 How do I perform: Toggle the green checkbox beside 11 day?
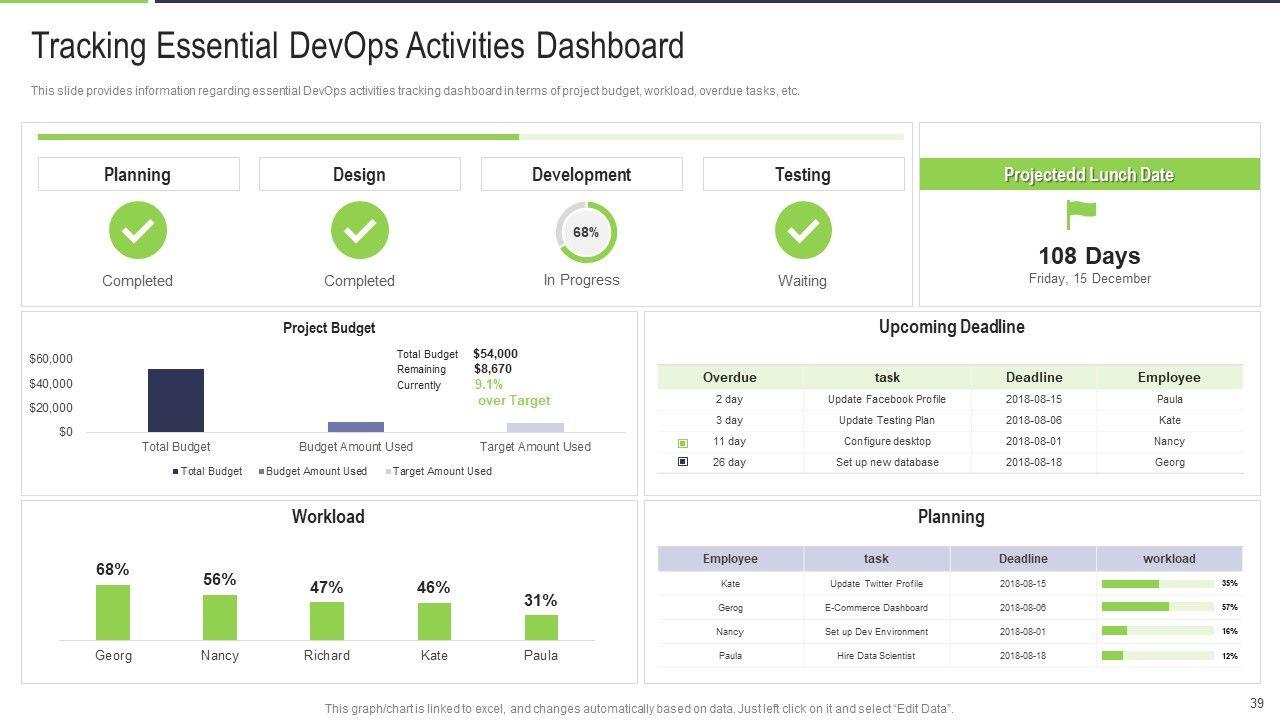[x=683, y=442]
